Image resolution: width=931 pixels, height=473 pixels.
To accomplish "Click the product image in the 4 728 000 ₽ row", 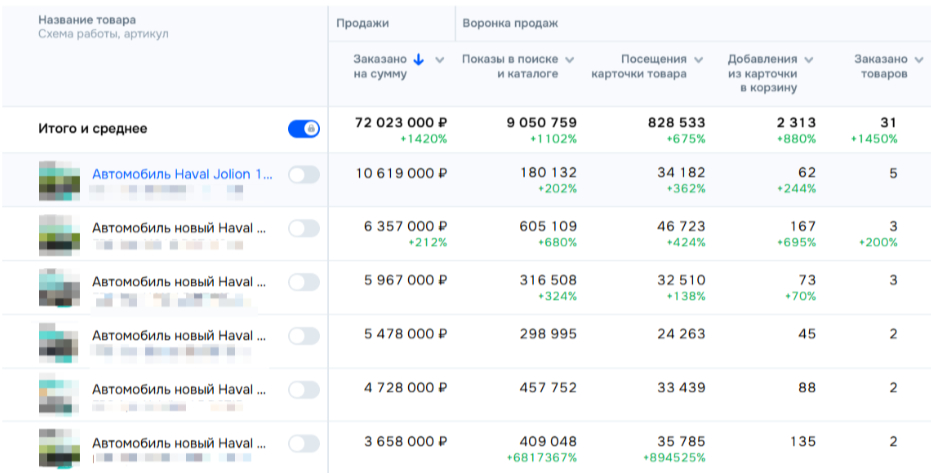I will coord(59,394).
